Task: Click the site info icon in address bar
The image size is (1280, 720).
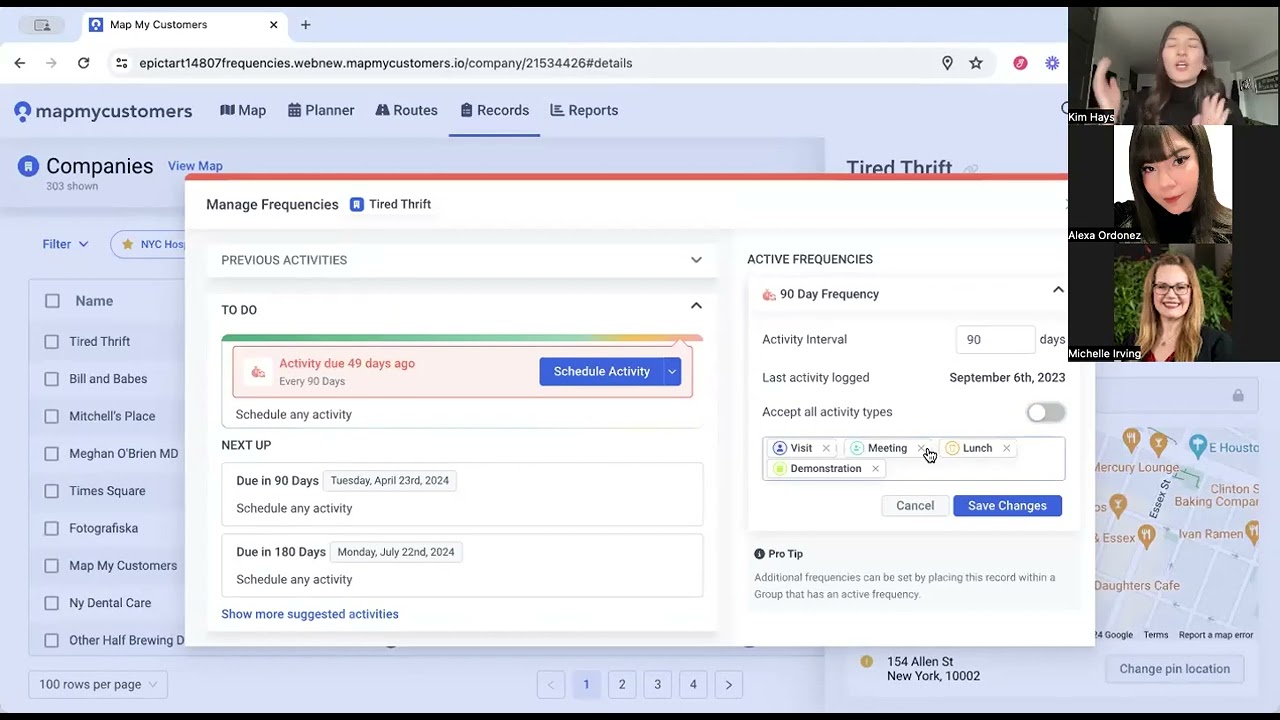Action: [x=121, y=63]
